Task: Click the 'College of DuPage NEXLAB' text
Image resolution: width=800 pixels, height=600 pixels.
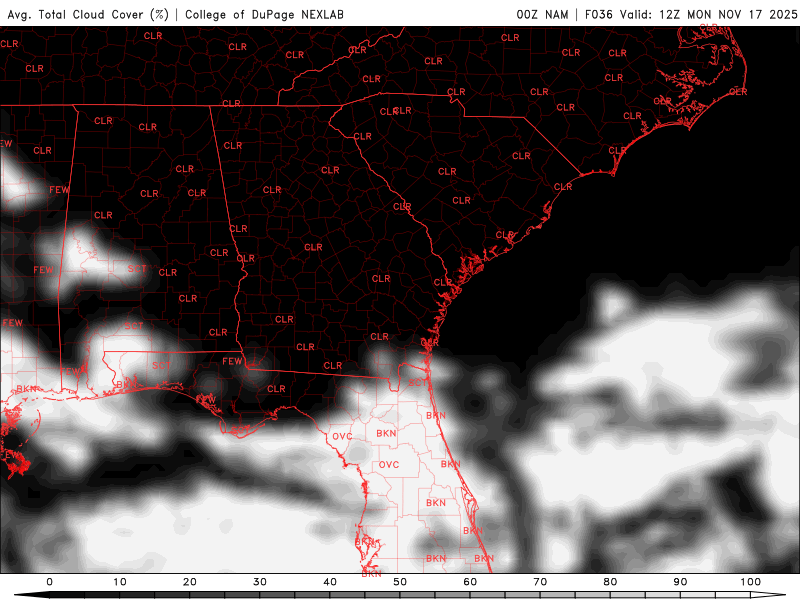Action: pyautogui.click(x=264, y=14)
